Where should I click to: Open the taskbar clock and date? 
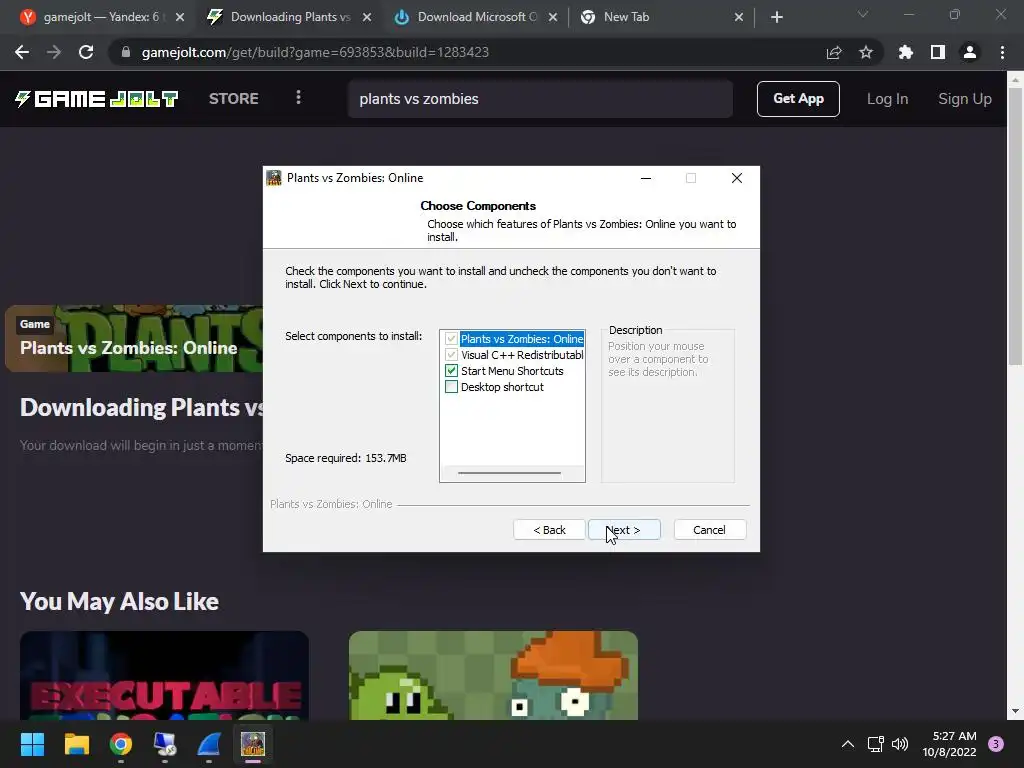[950, 744]
